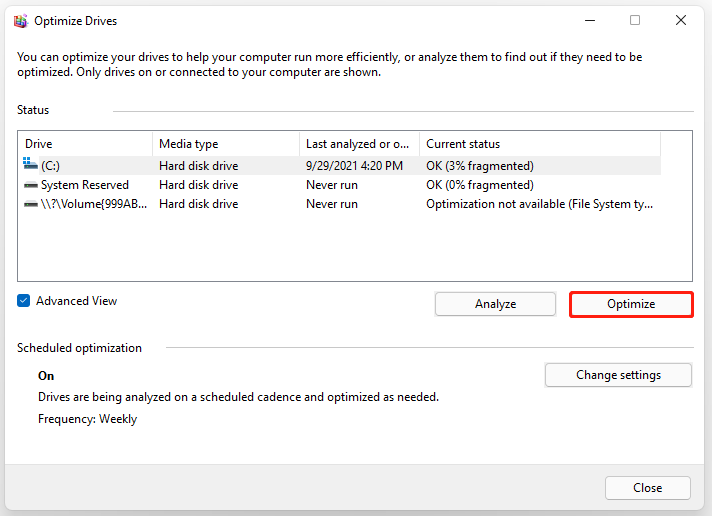712x516 pixels.
Task: Click the Optimize Drives app icon in title bar
Action: tap(20, 21)
